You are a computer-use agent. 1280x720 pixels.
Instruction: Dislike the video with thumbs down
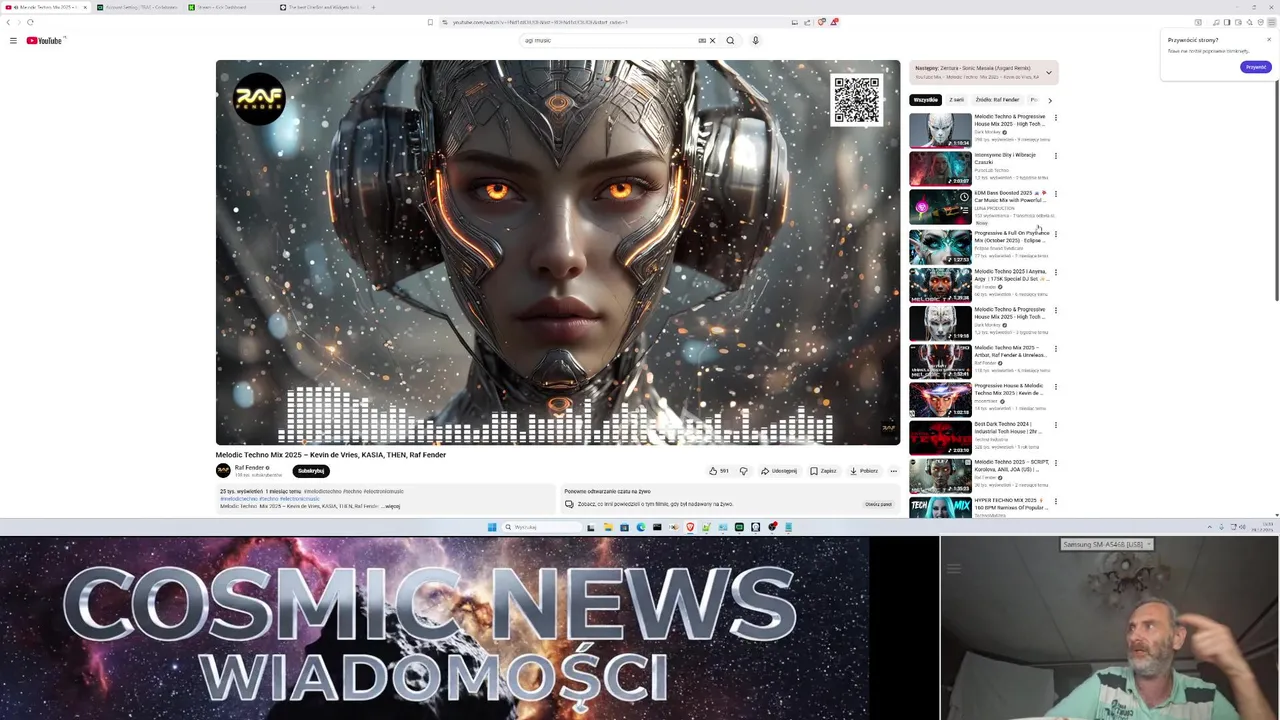(x=743, y=471)
